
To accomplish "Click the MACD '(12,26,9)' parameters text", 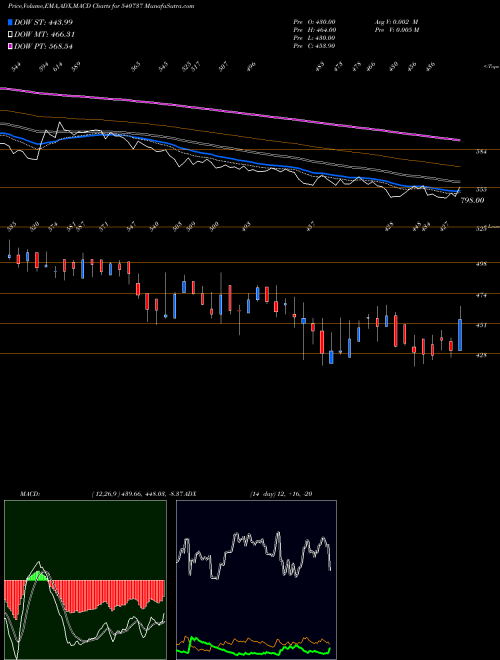I will point(104,494).
